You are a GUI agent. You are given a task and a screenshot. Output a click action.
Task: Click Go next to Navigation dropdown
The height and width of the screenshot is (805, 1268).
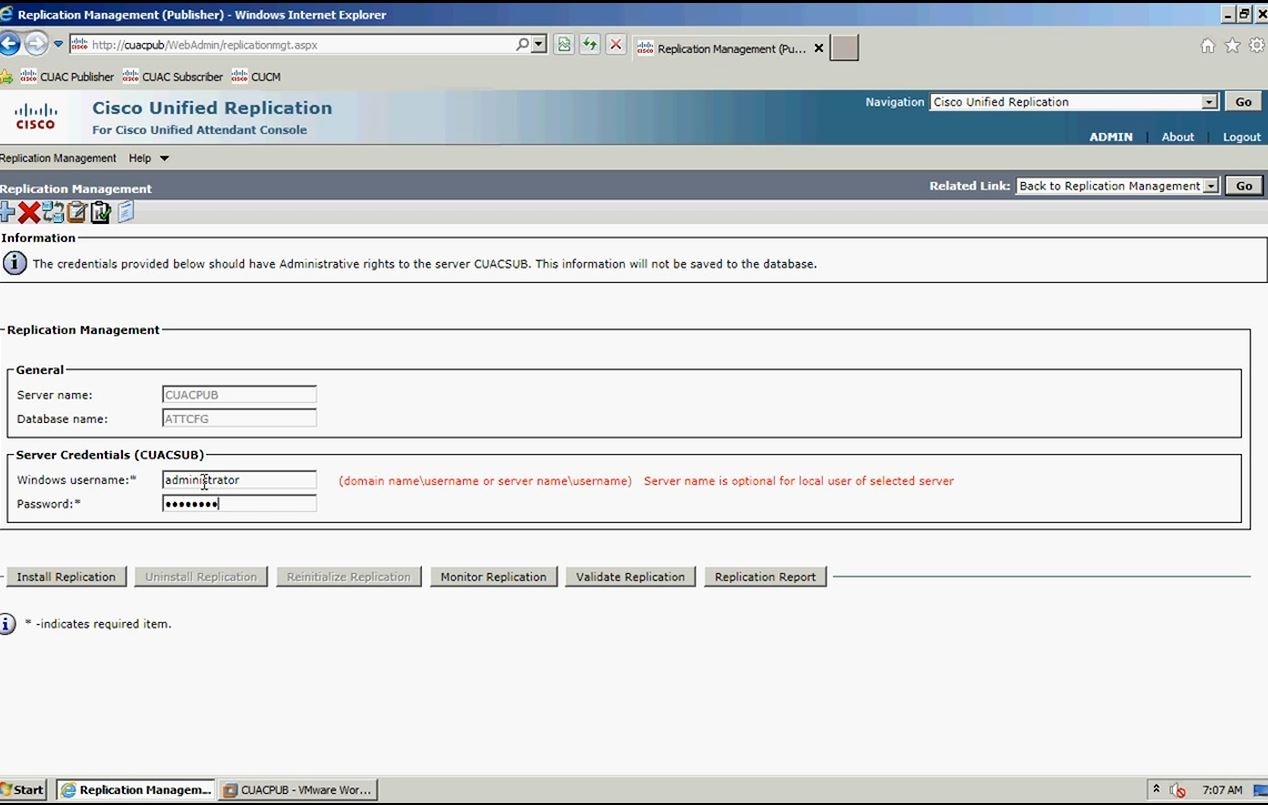pos(1243,102)
